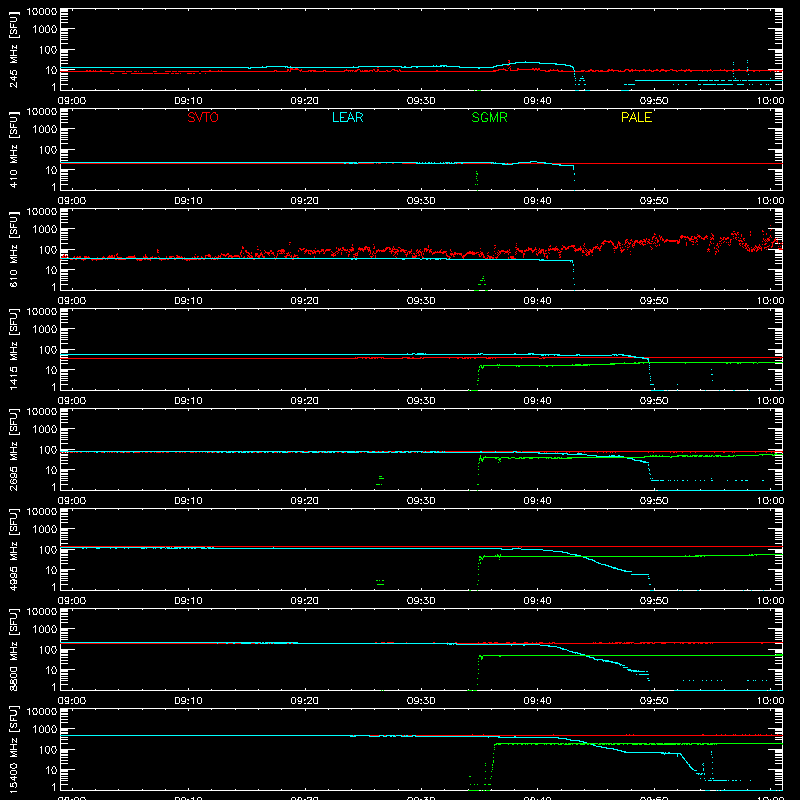
Task: Select the '15400 MHz [SFU]' axis label
Action: (13, 749)
